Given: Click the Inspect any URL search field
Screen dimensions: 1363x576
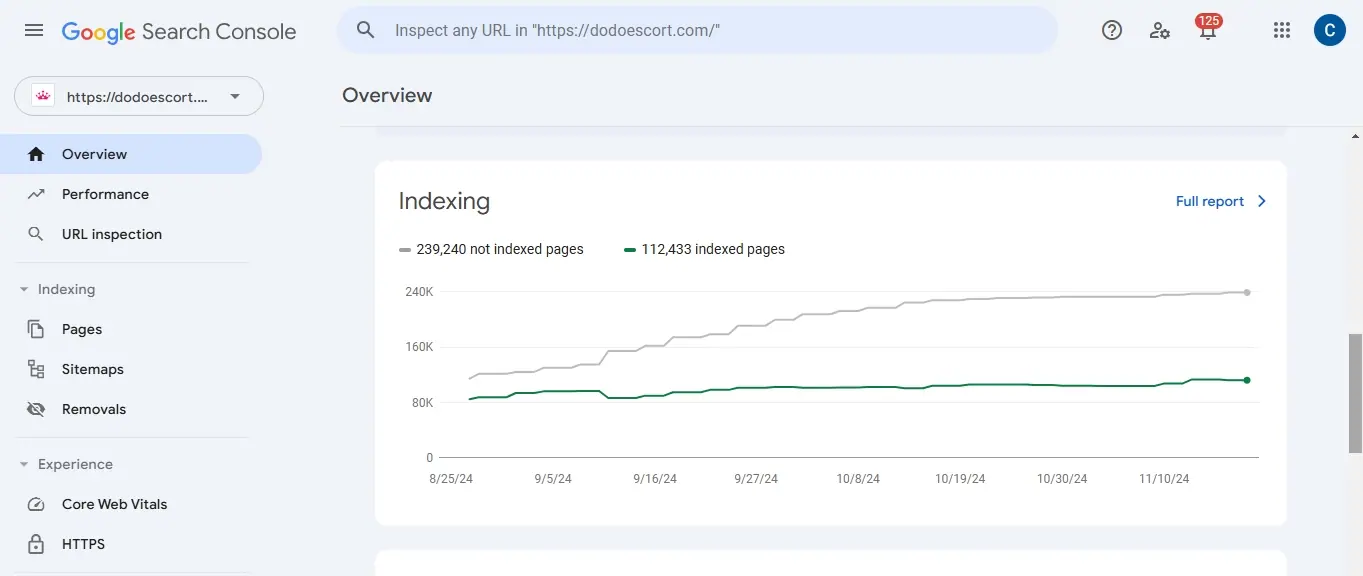Looking at the screenshot, I should point(700,30).
